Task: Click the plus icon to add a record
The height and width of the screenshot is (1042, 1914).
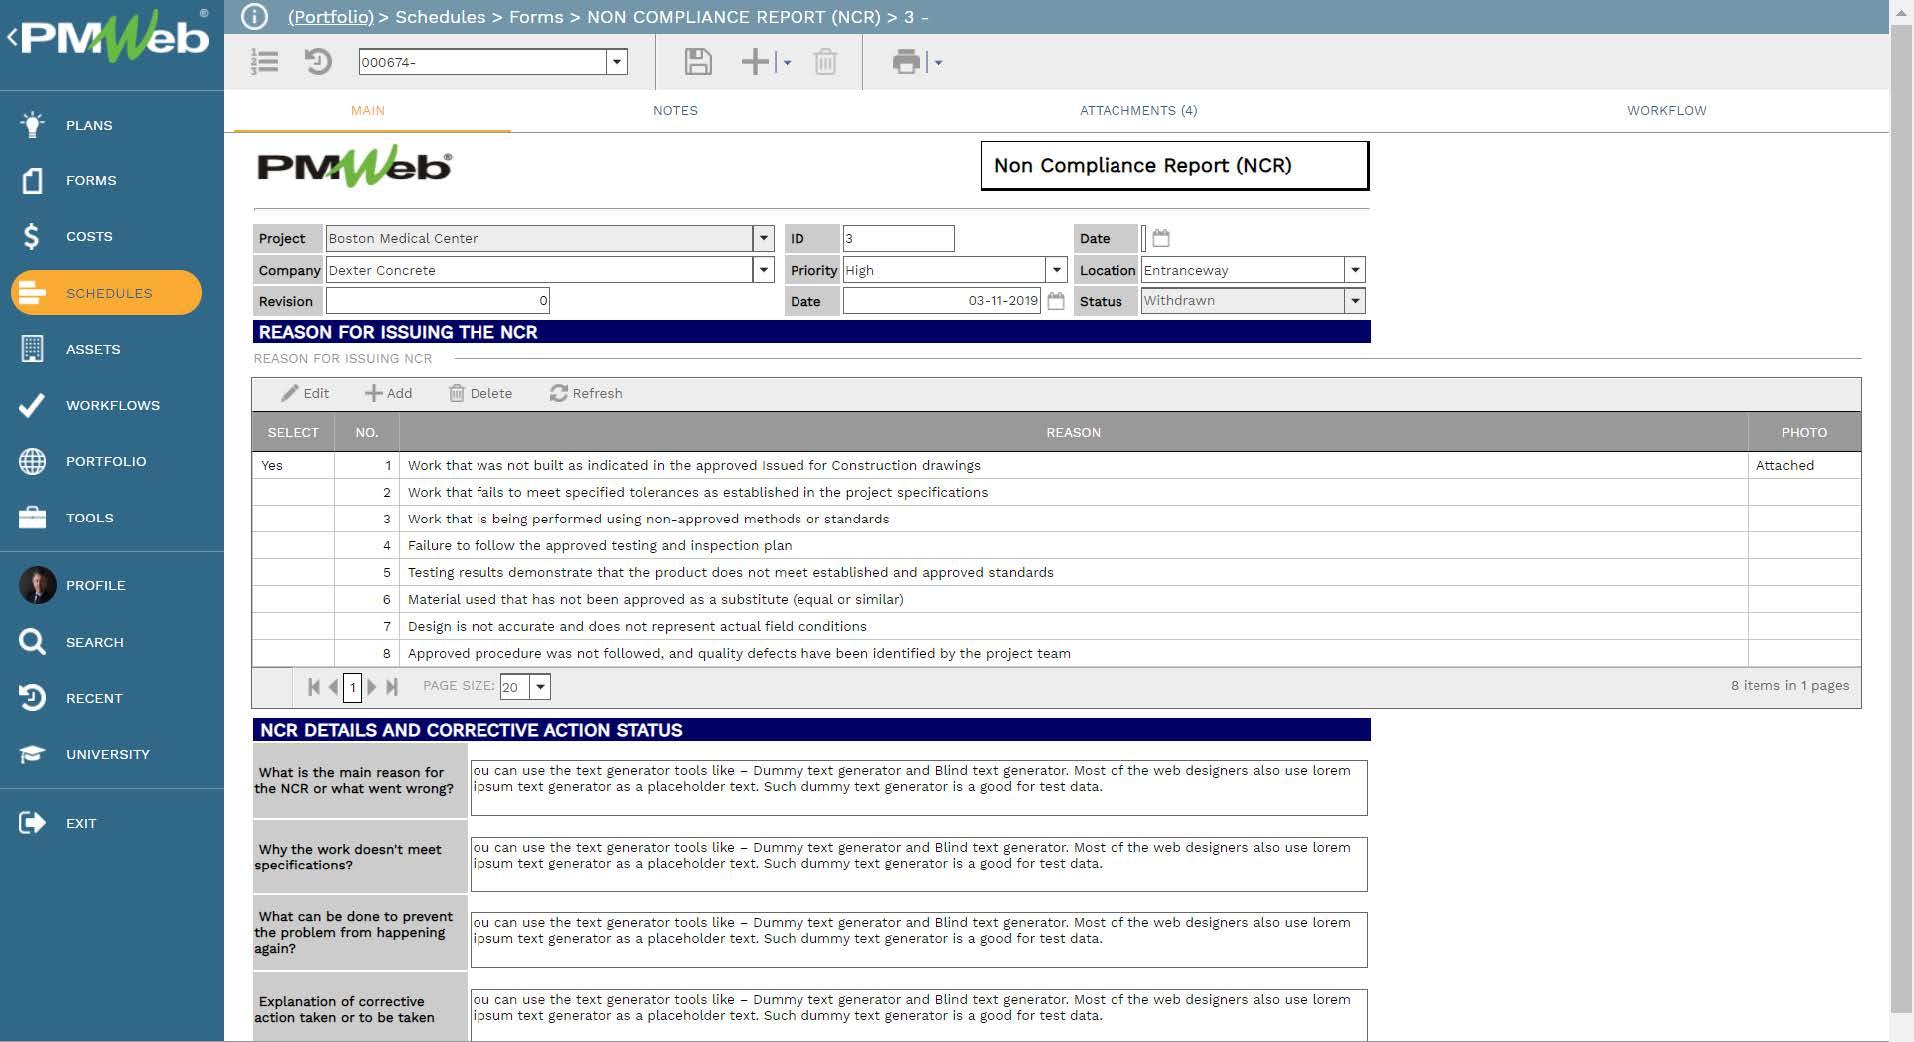Action: pos(755,62)
